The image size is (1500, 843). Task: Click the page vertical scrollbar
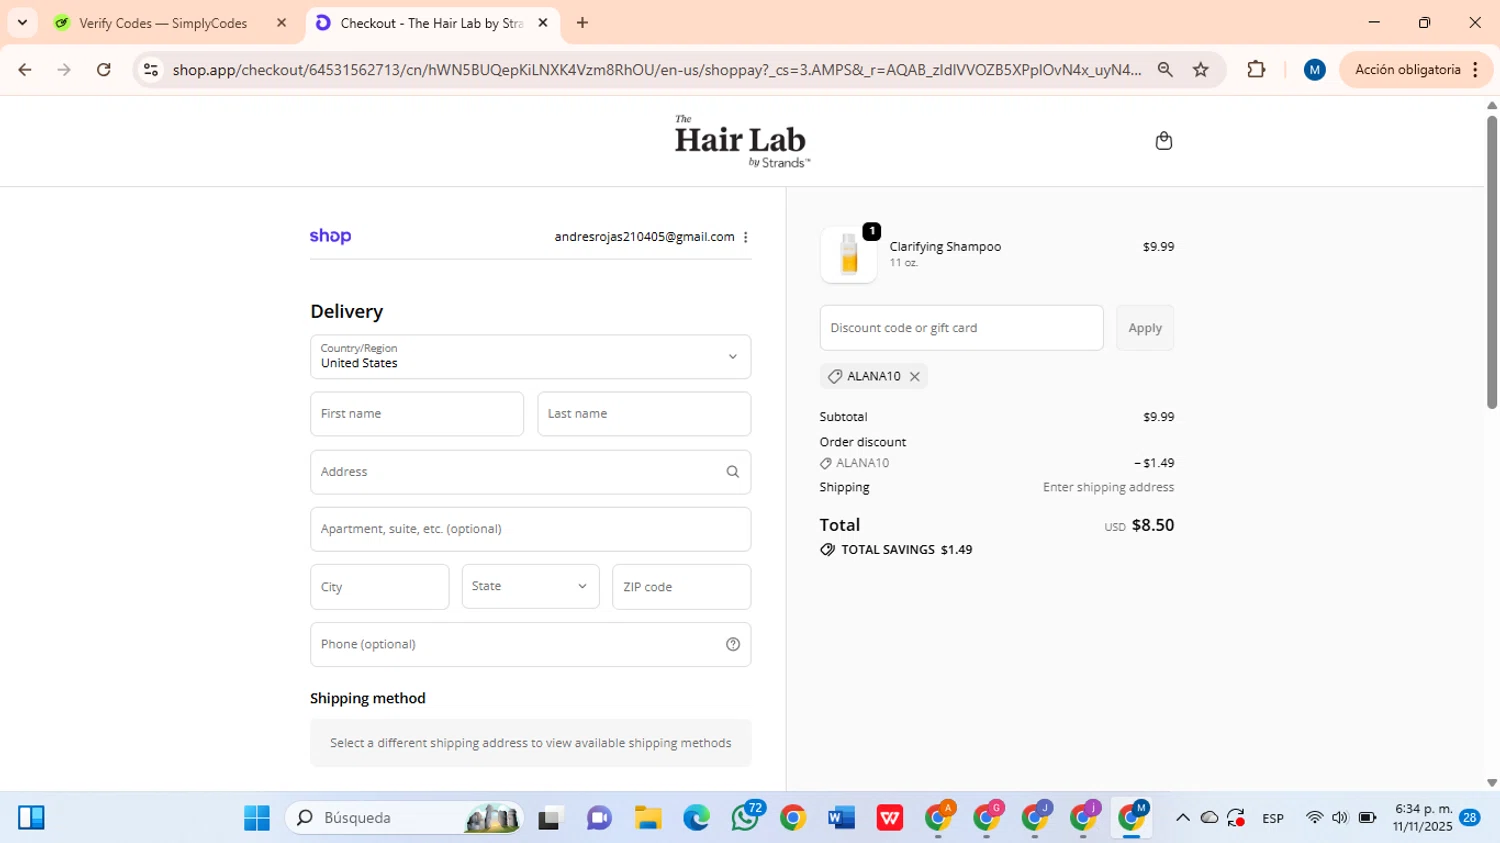(x=1492, y=263)
